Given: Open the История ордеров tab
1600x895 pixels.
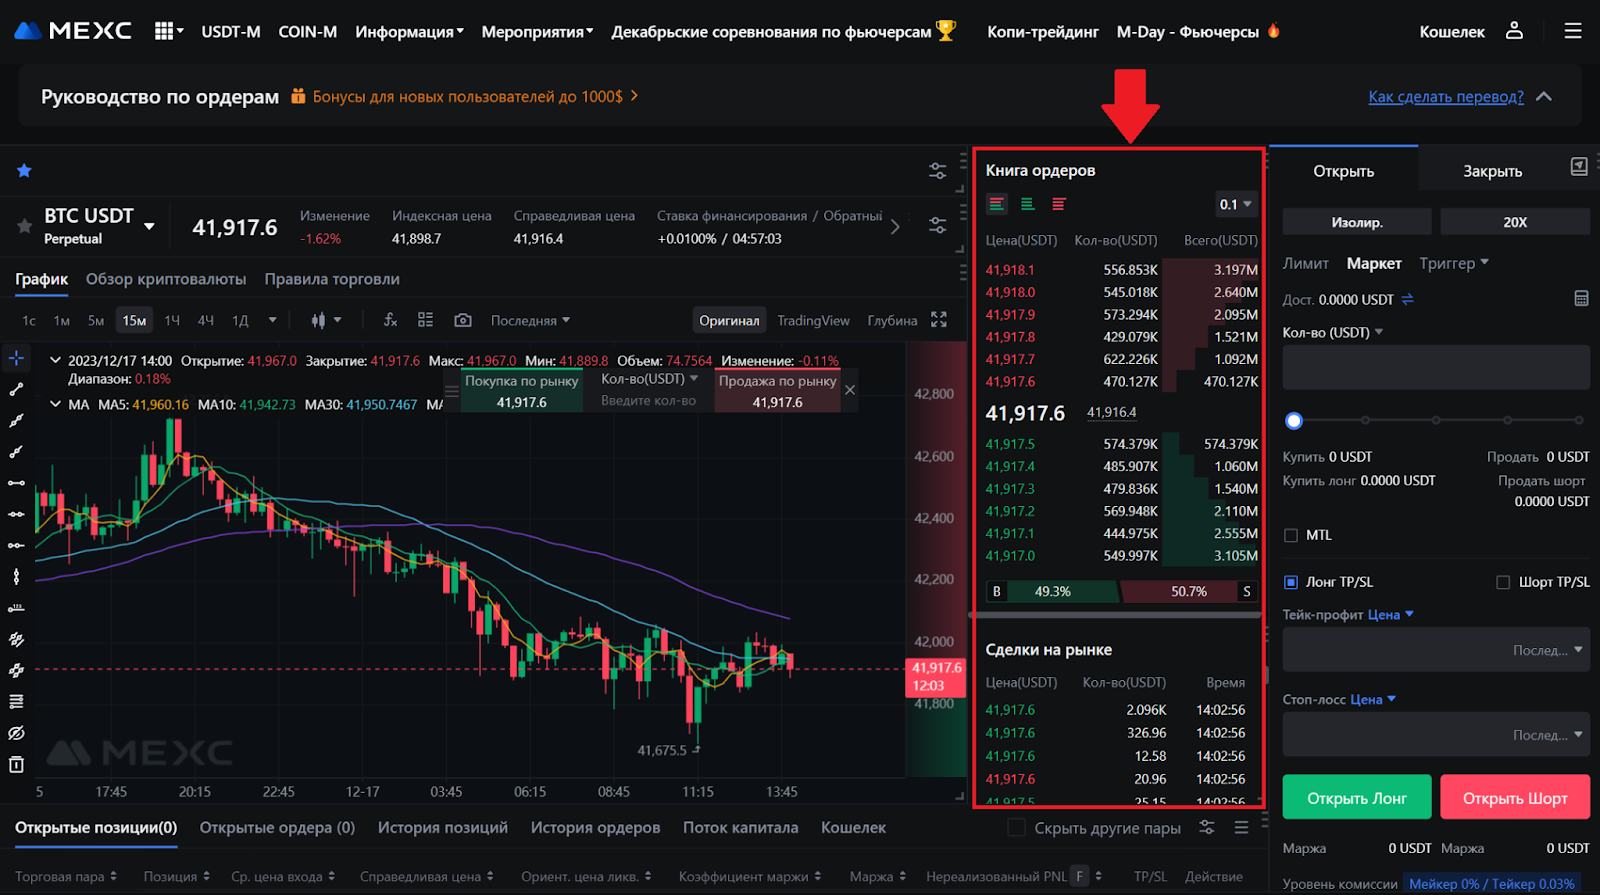Looking at the screenshot, I should tap(595, 827).
